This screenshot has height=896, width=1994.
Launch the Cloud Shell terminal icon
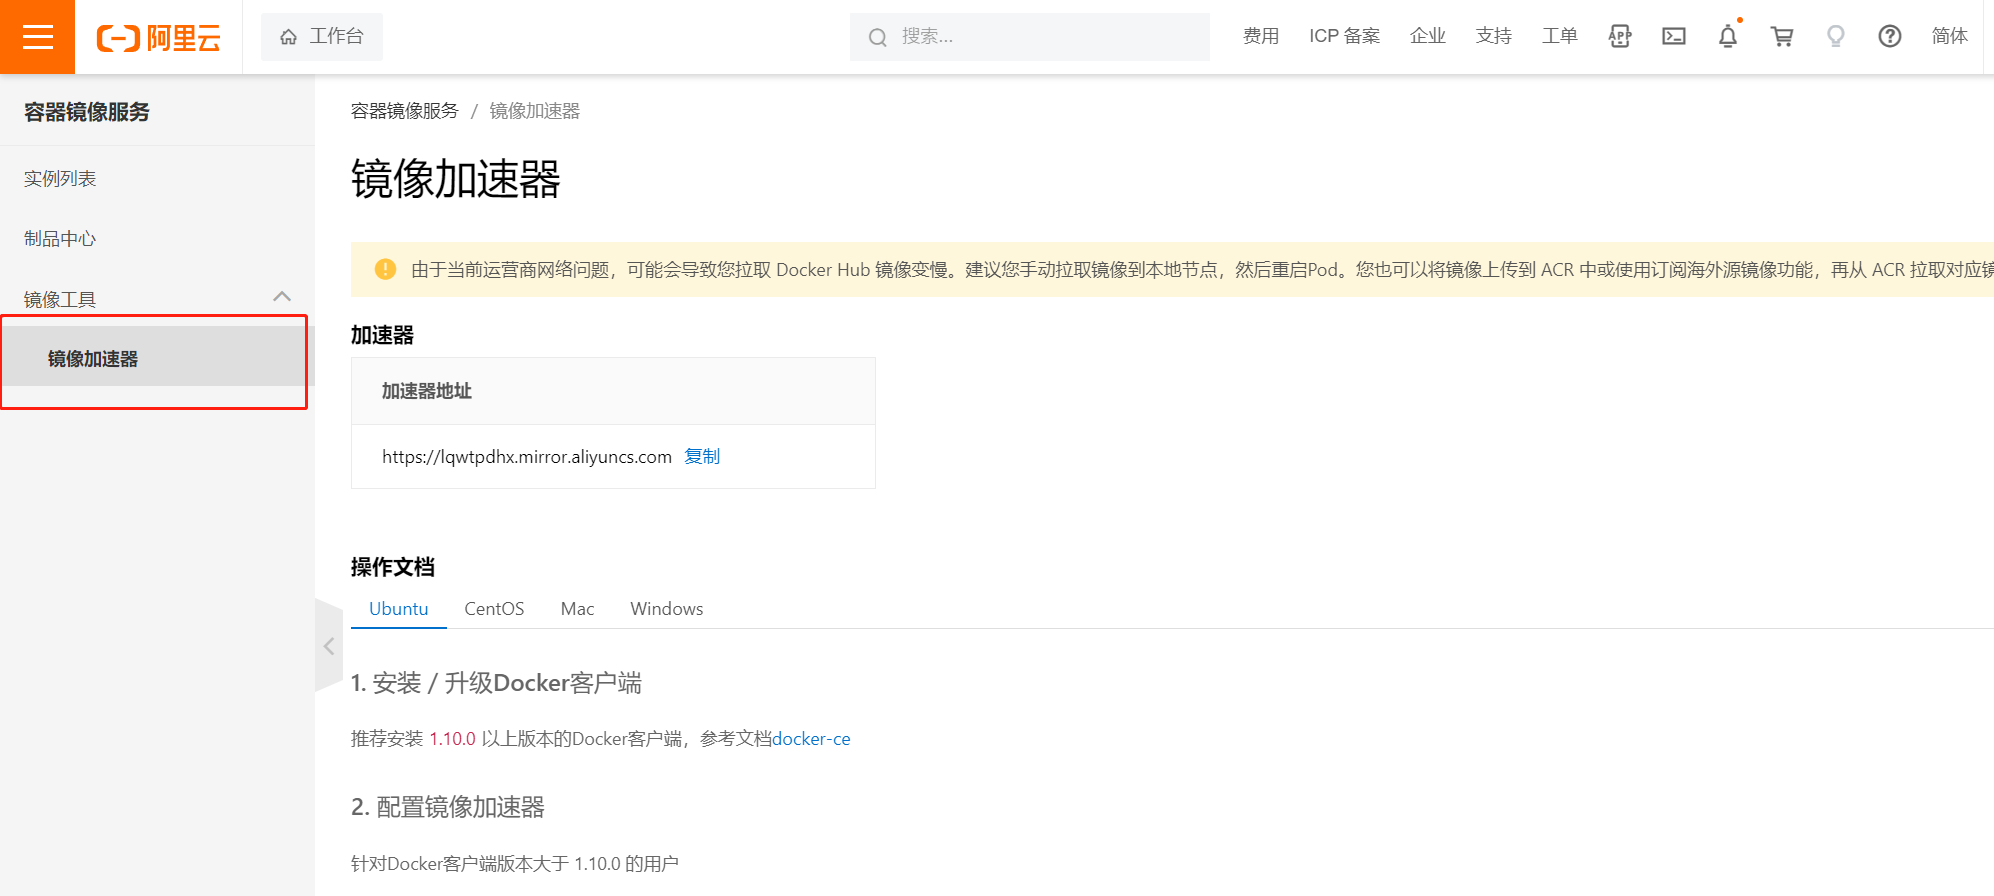[1674, 37]
